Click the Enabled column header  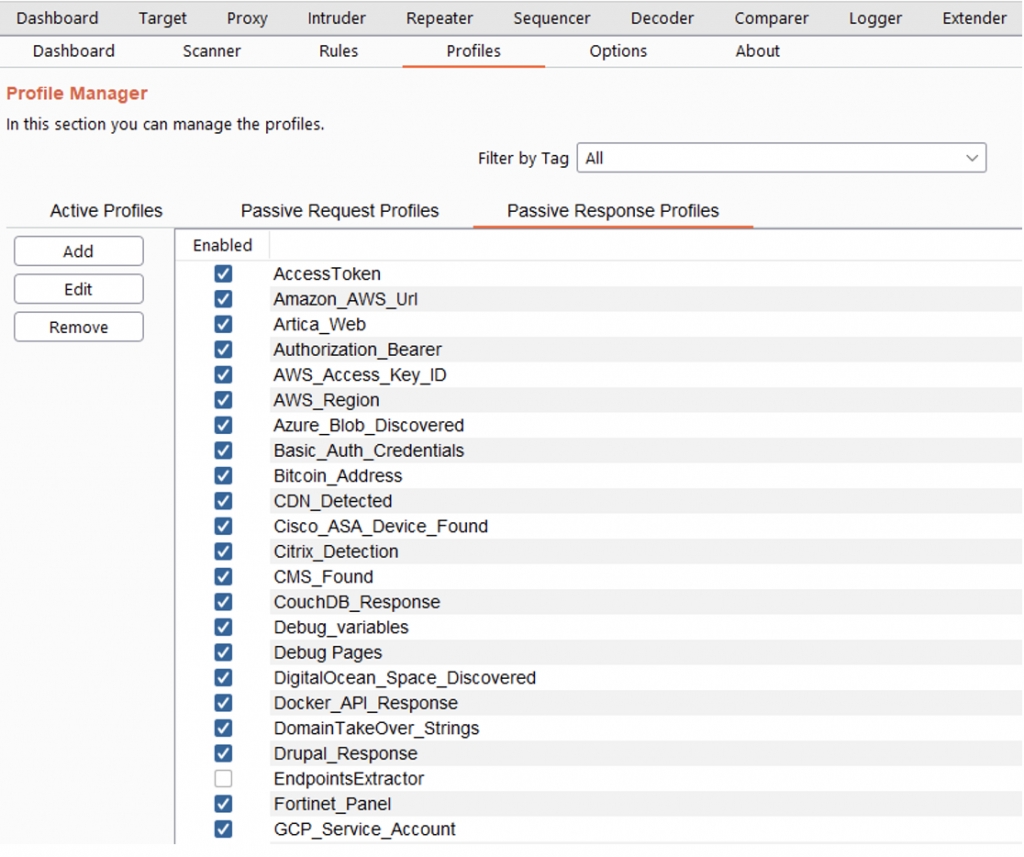223,245
